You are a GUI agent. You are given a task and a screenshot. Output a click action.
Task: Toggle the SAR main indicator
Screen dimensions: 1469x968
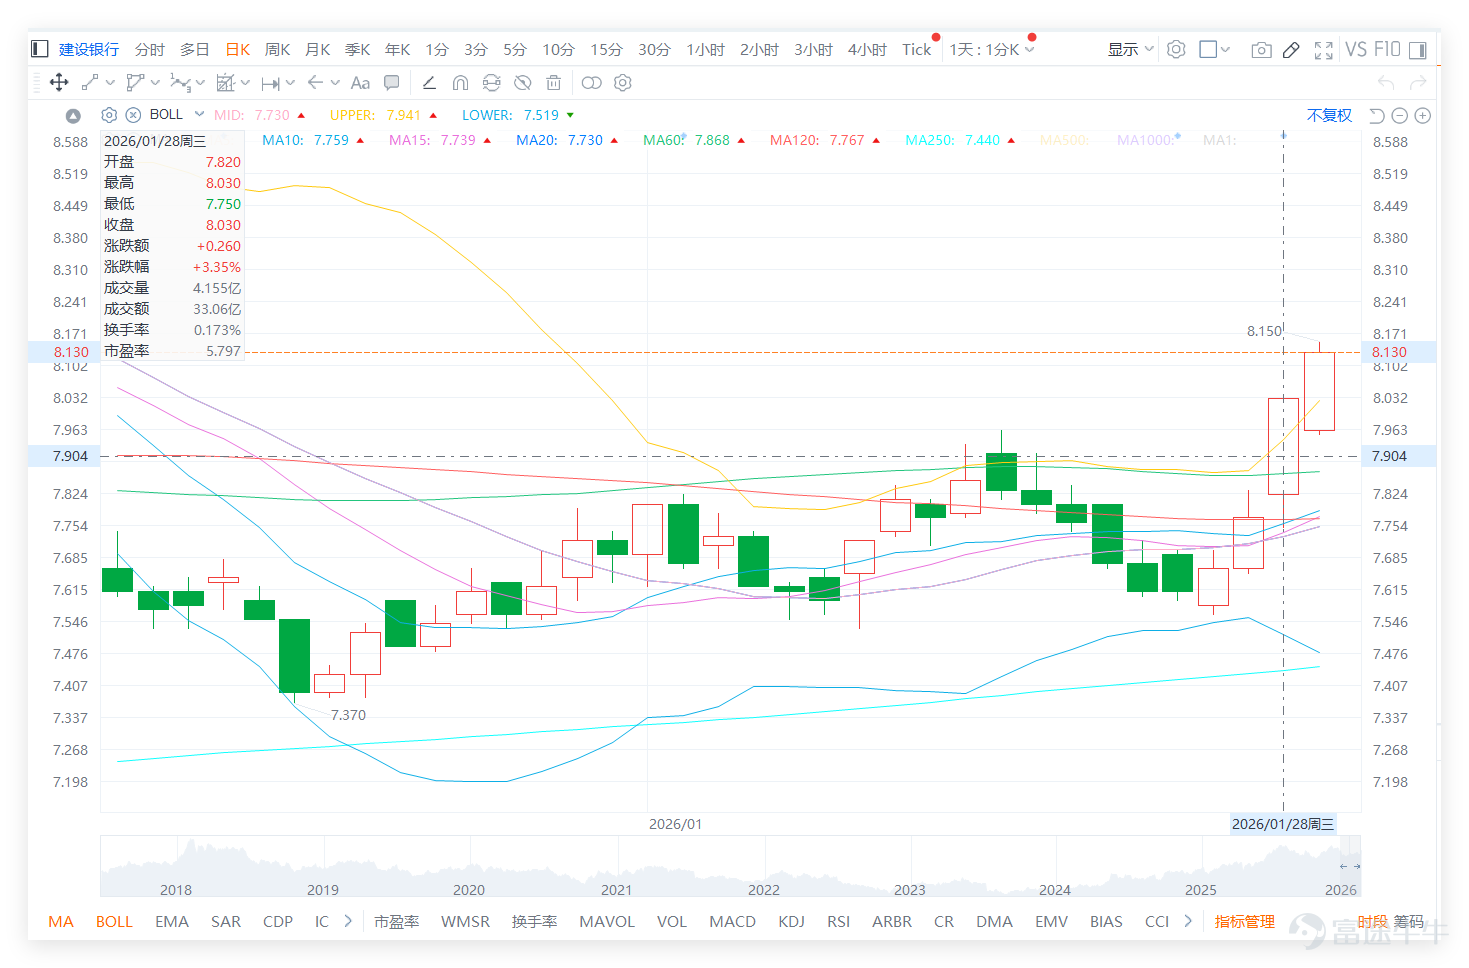226,921
